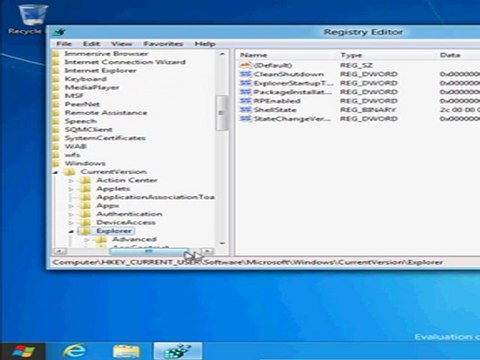Open the Favorites menu
The height and width of the screenshot is (360, 480).
point(163,44)
